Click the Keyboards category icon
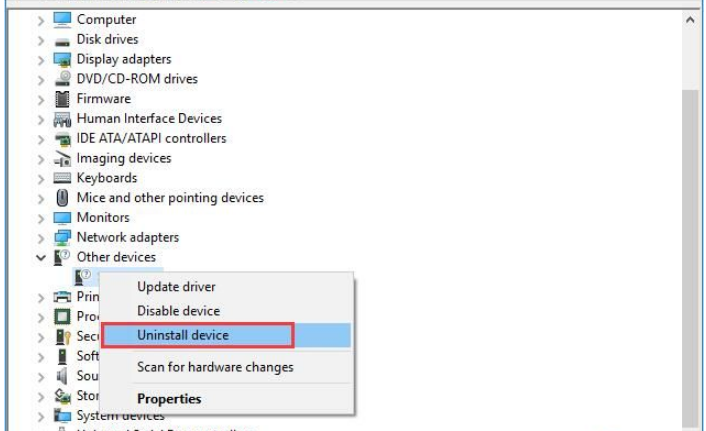The height and width of the screenshot is (431, 706). pyautogui.click(x=62, y=178)
